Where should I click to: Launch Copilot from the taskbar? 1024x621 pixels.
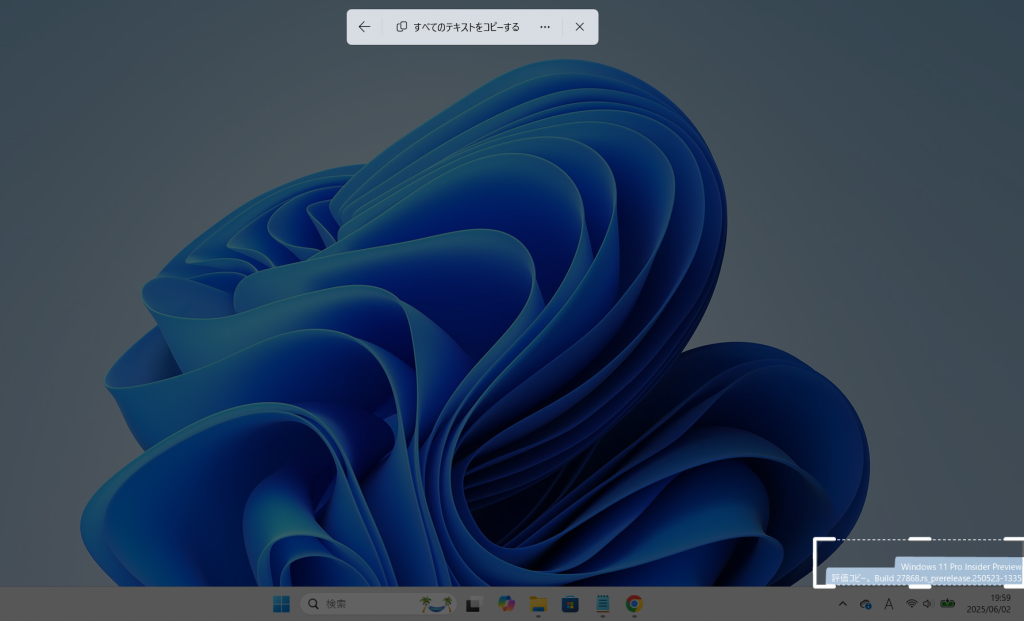tap(506, 604)
